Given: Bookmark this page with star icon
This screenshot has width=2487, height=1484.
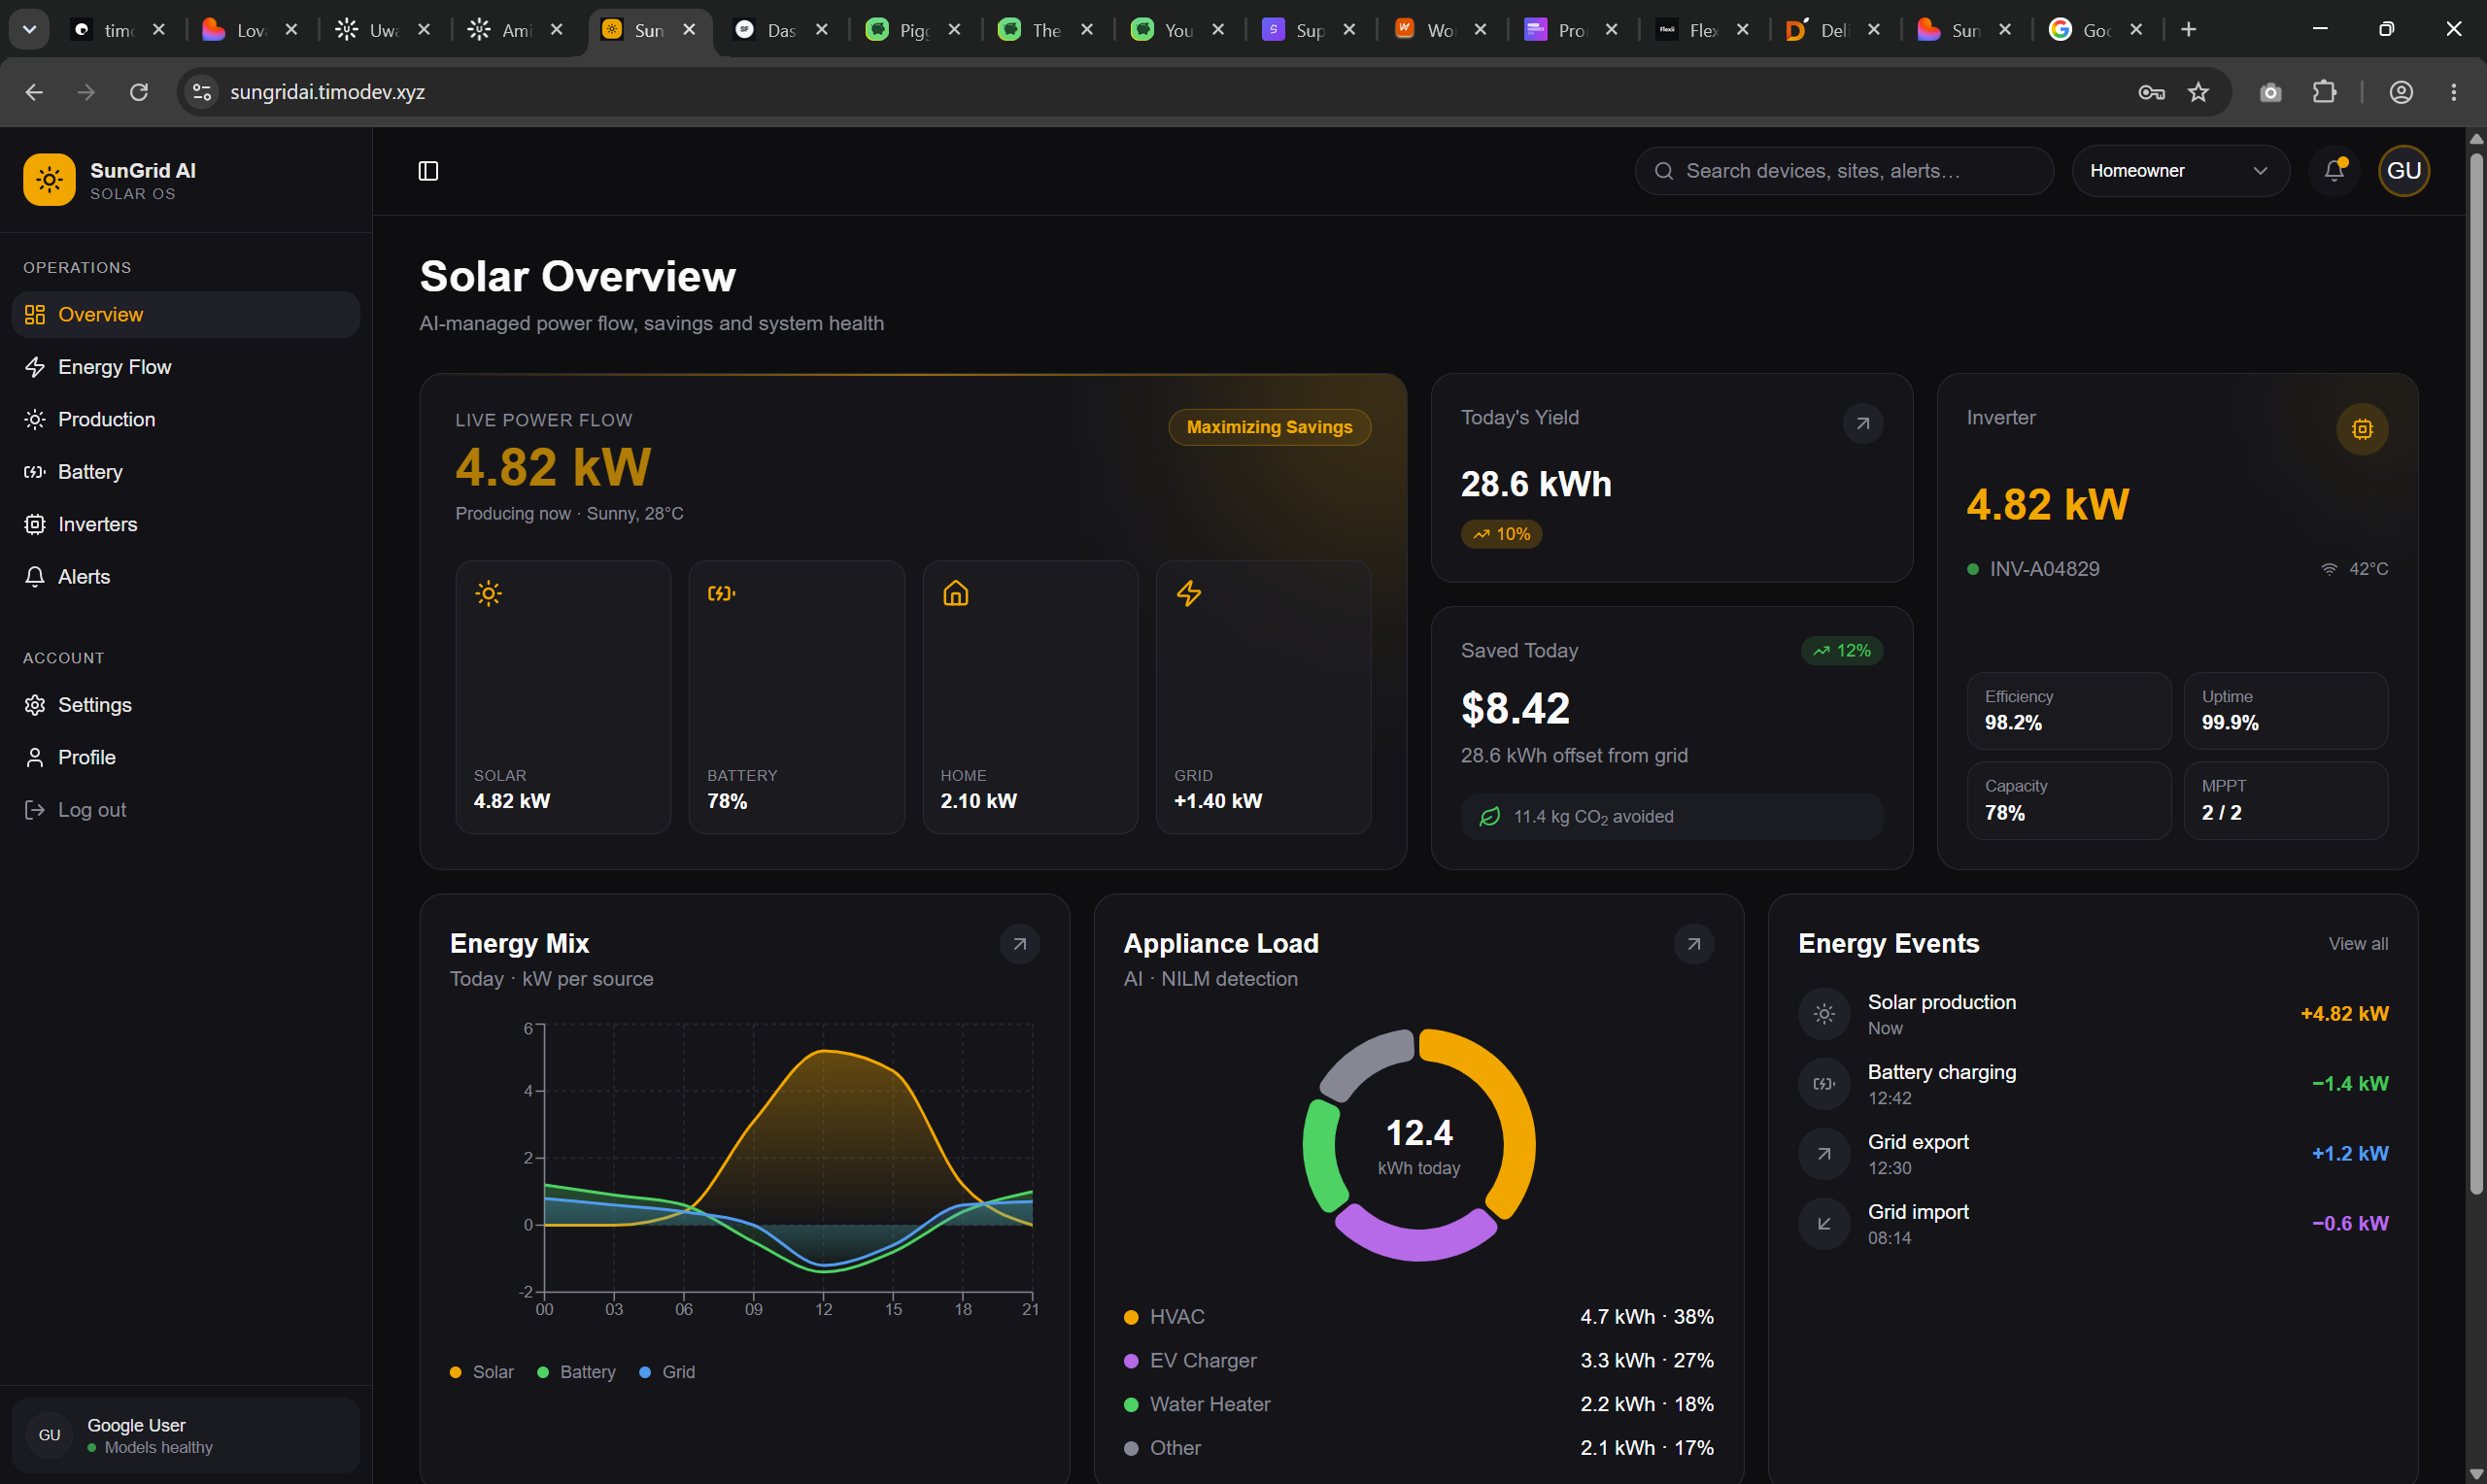Looking at the screenshot, I should (x=2197, y=92).
